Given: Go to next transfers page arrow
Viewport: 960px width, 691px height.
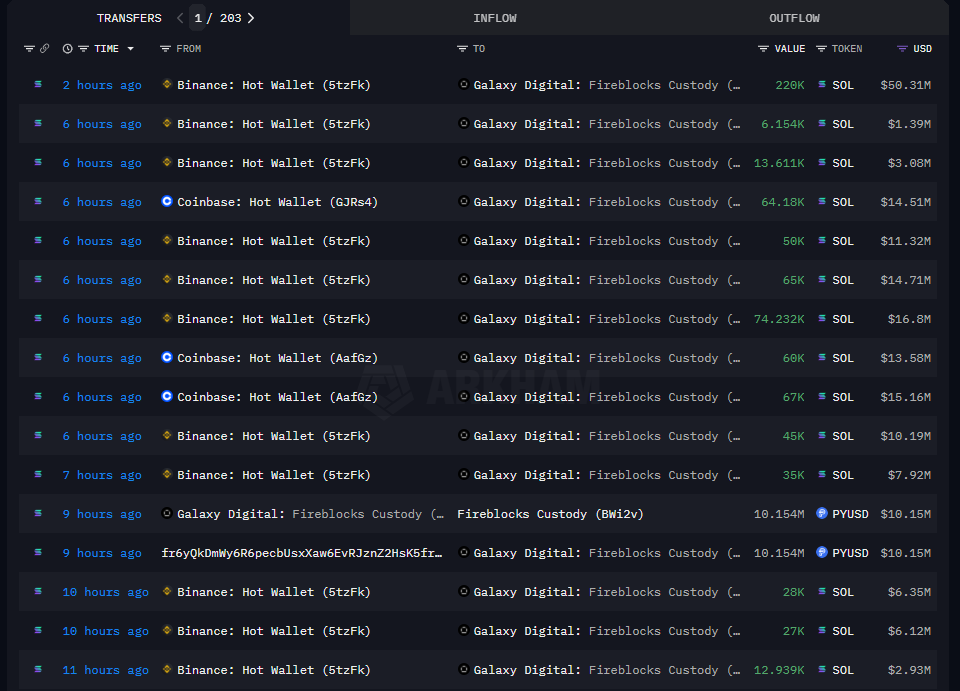Looking at the screenshot, I should point(250,18).
